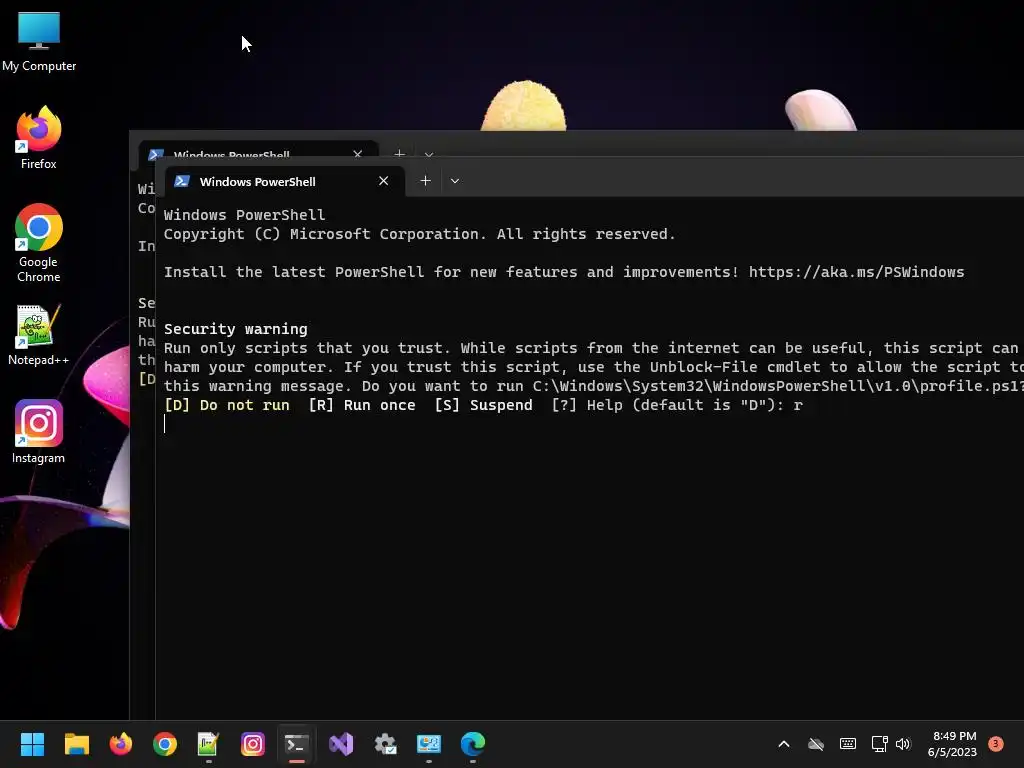Image resolution: width=1024 pixels, height=768 pixels.
Task: Add a new tab in background terminal window
Action: coord(400,153)
